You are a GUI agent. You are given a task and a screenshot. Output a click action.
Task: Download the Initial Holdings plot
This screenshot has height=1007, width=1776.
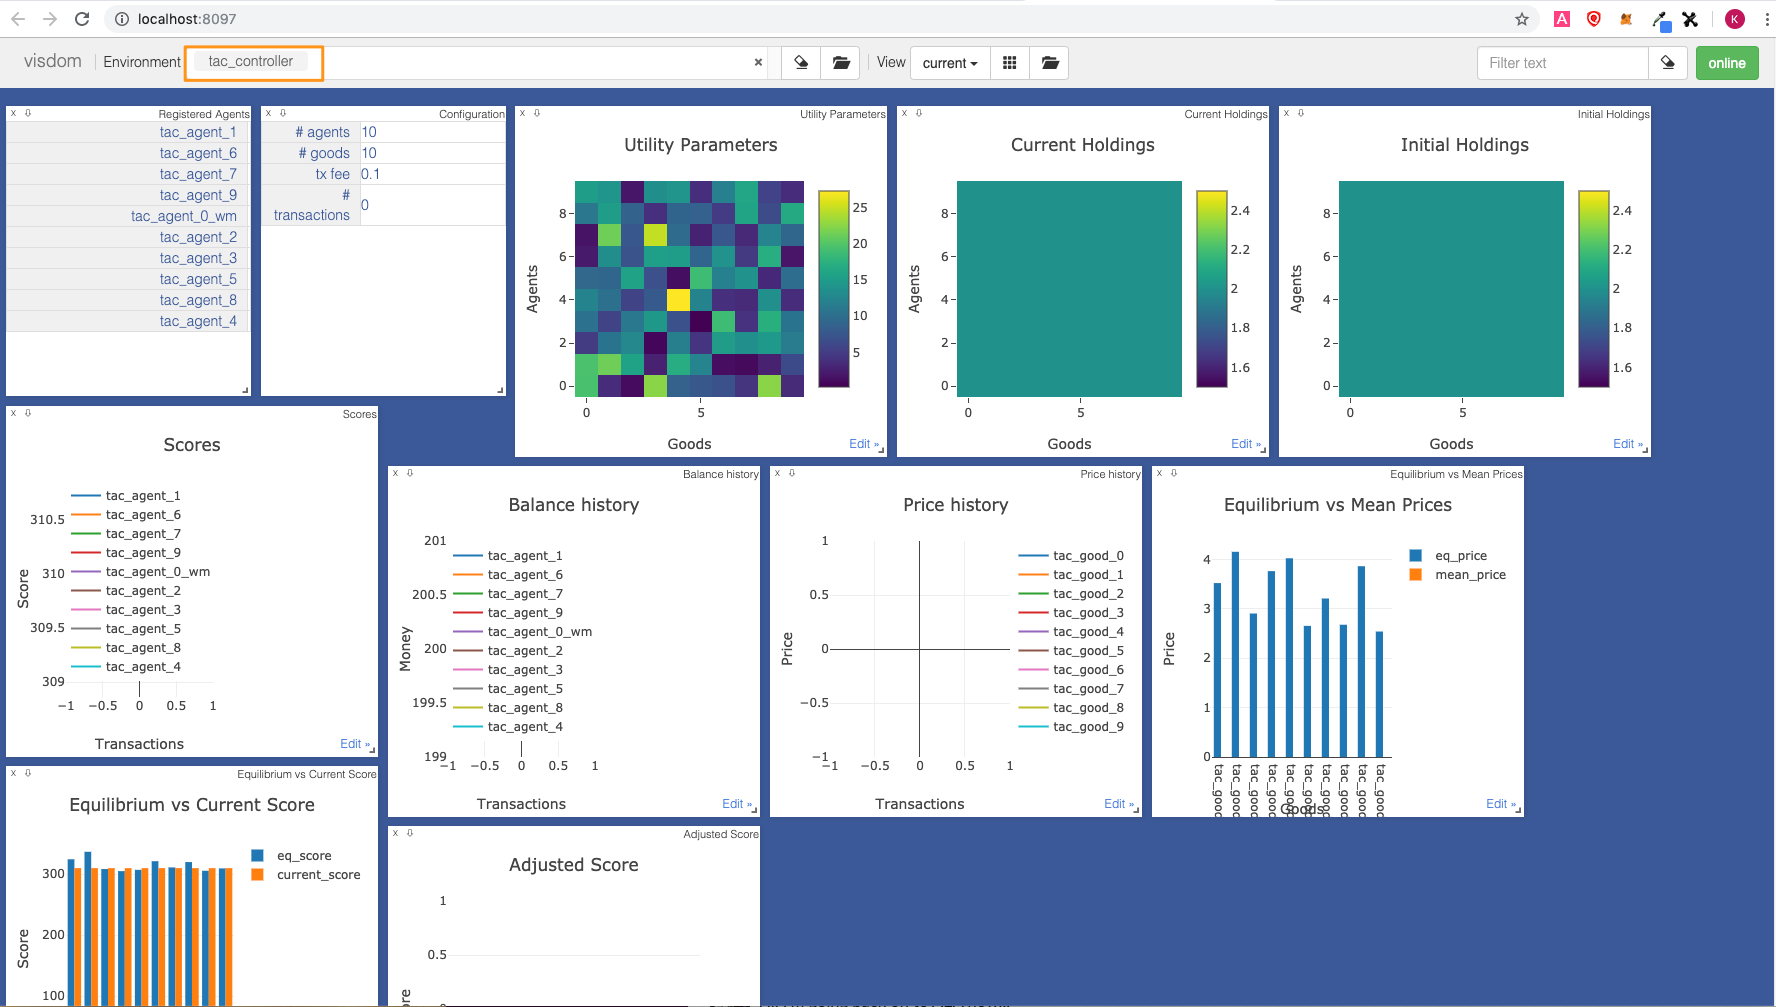pyautogui.click(x=1301, y=113)
